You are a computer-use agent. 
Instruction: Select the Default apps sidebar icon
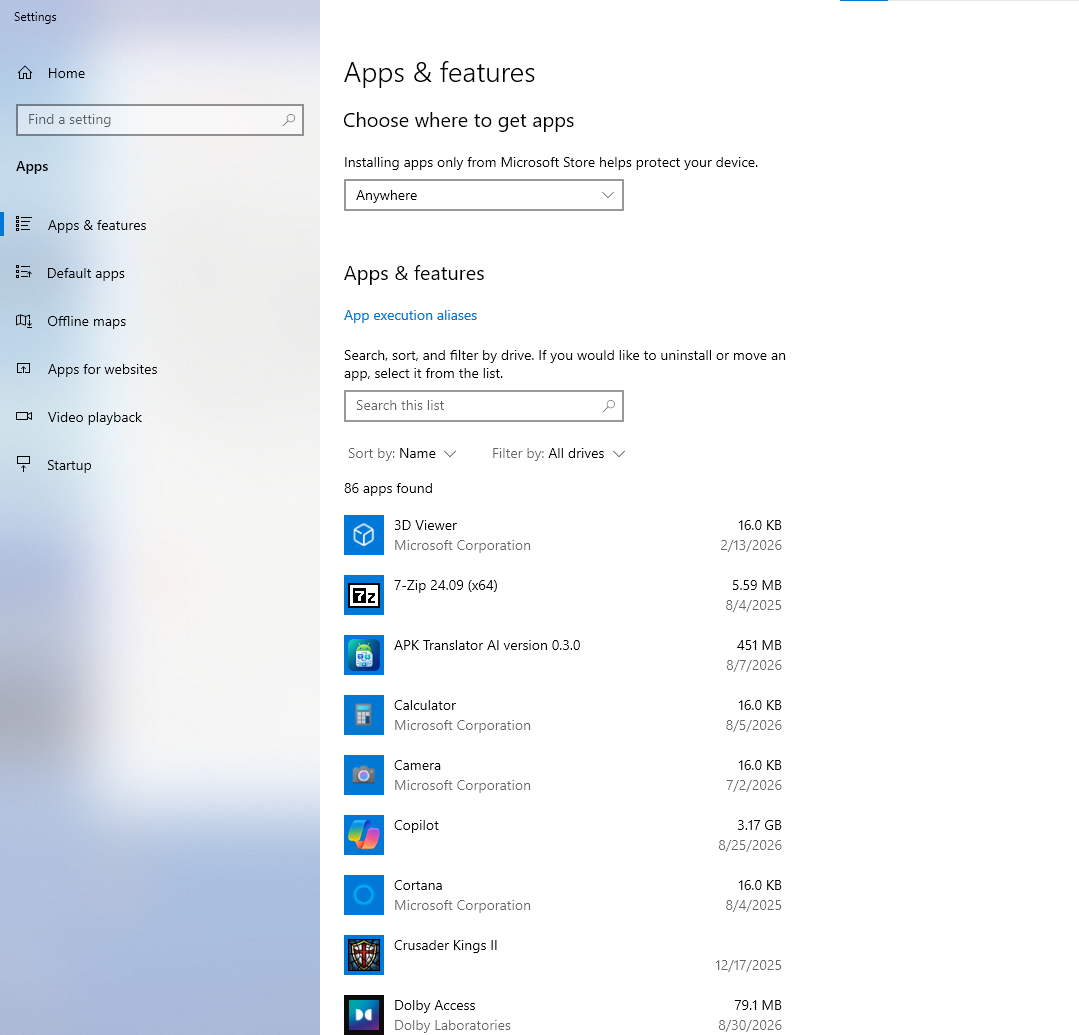point(24,273)
